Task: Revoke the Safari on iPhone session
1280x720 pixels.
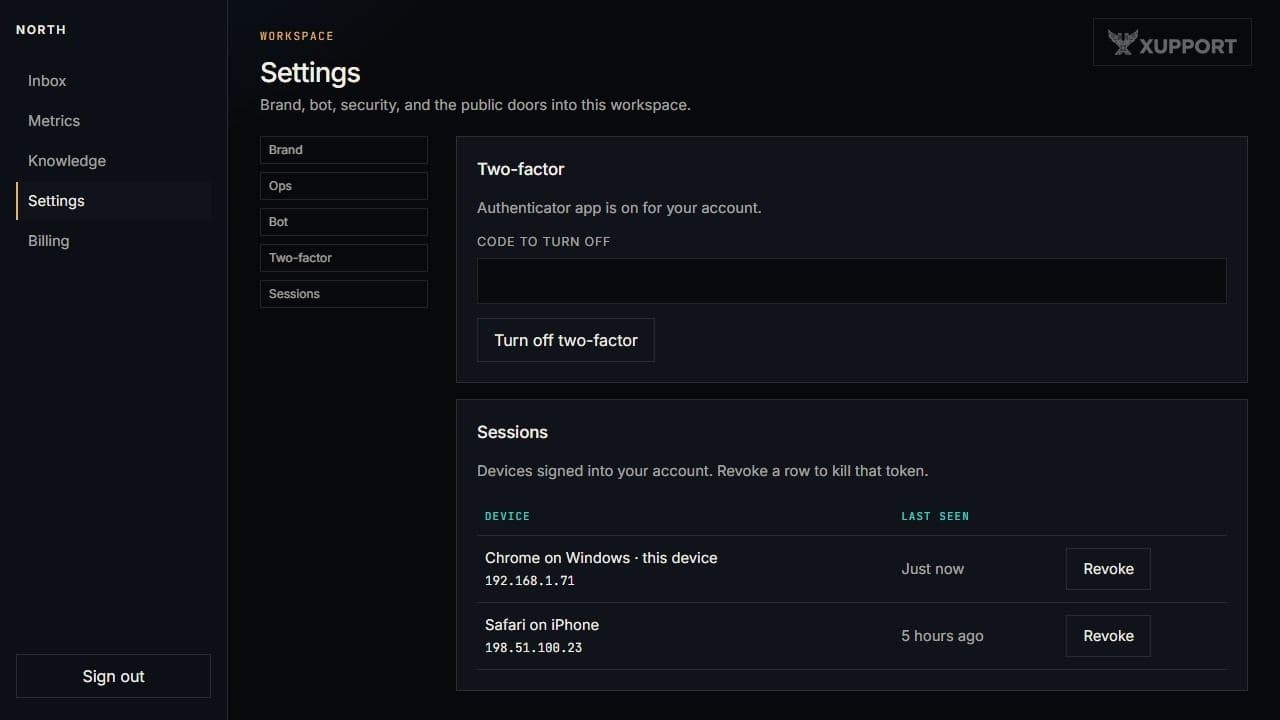Action: pos(1108,636)
